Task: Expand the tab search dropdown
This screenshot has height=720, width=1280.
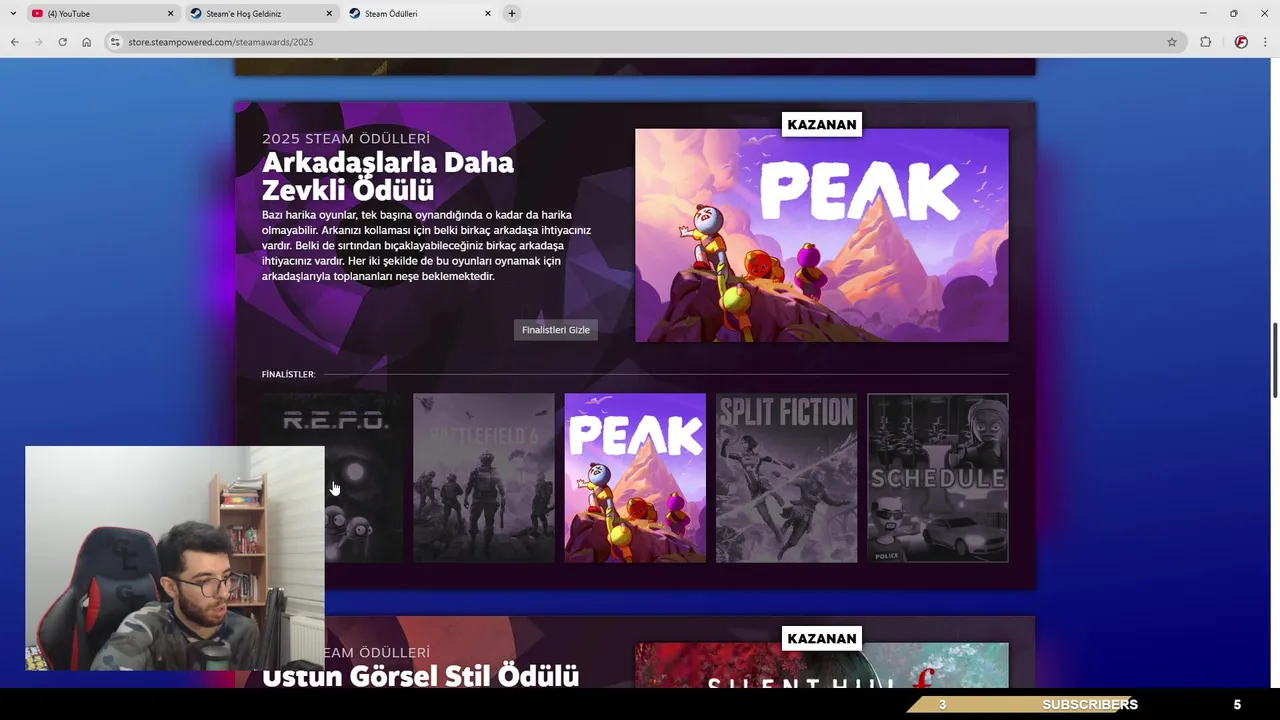Action: (x=12, y=13)
